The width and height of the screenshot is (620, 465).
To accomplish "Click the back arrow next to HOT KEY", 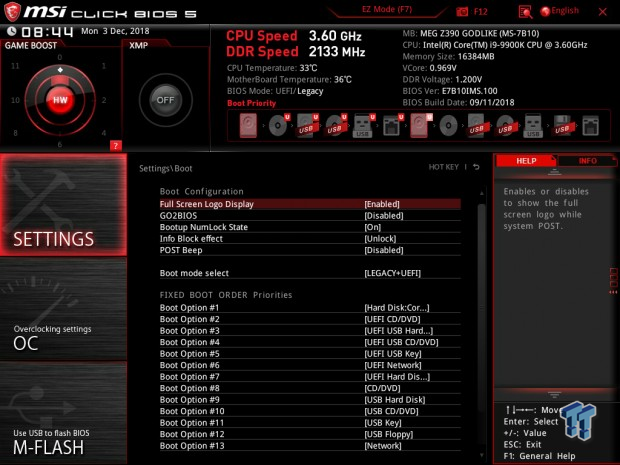I will click(x=476, y=167).
